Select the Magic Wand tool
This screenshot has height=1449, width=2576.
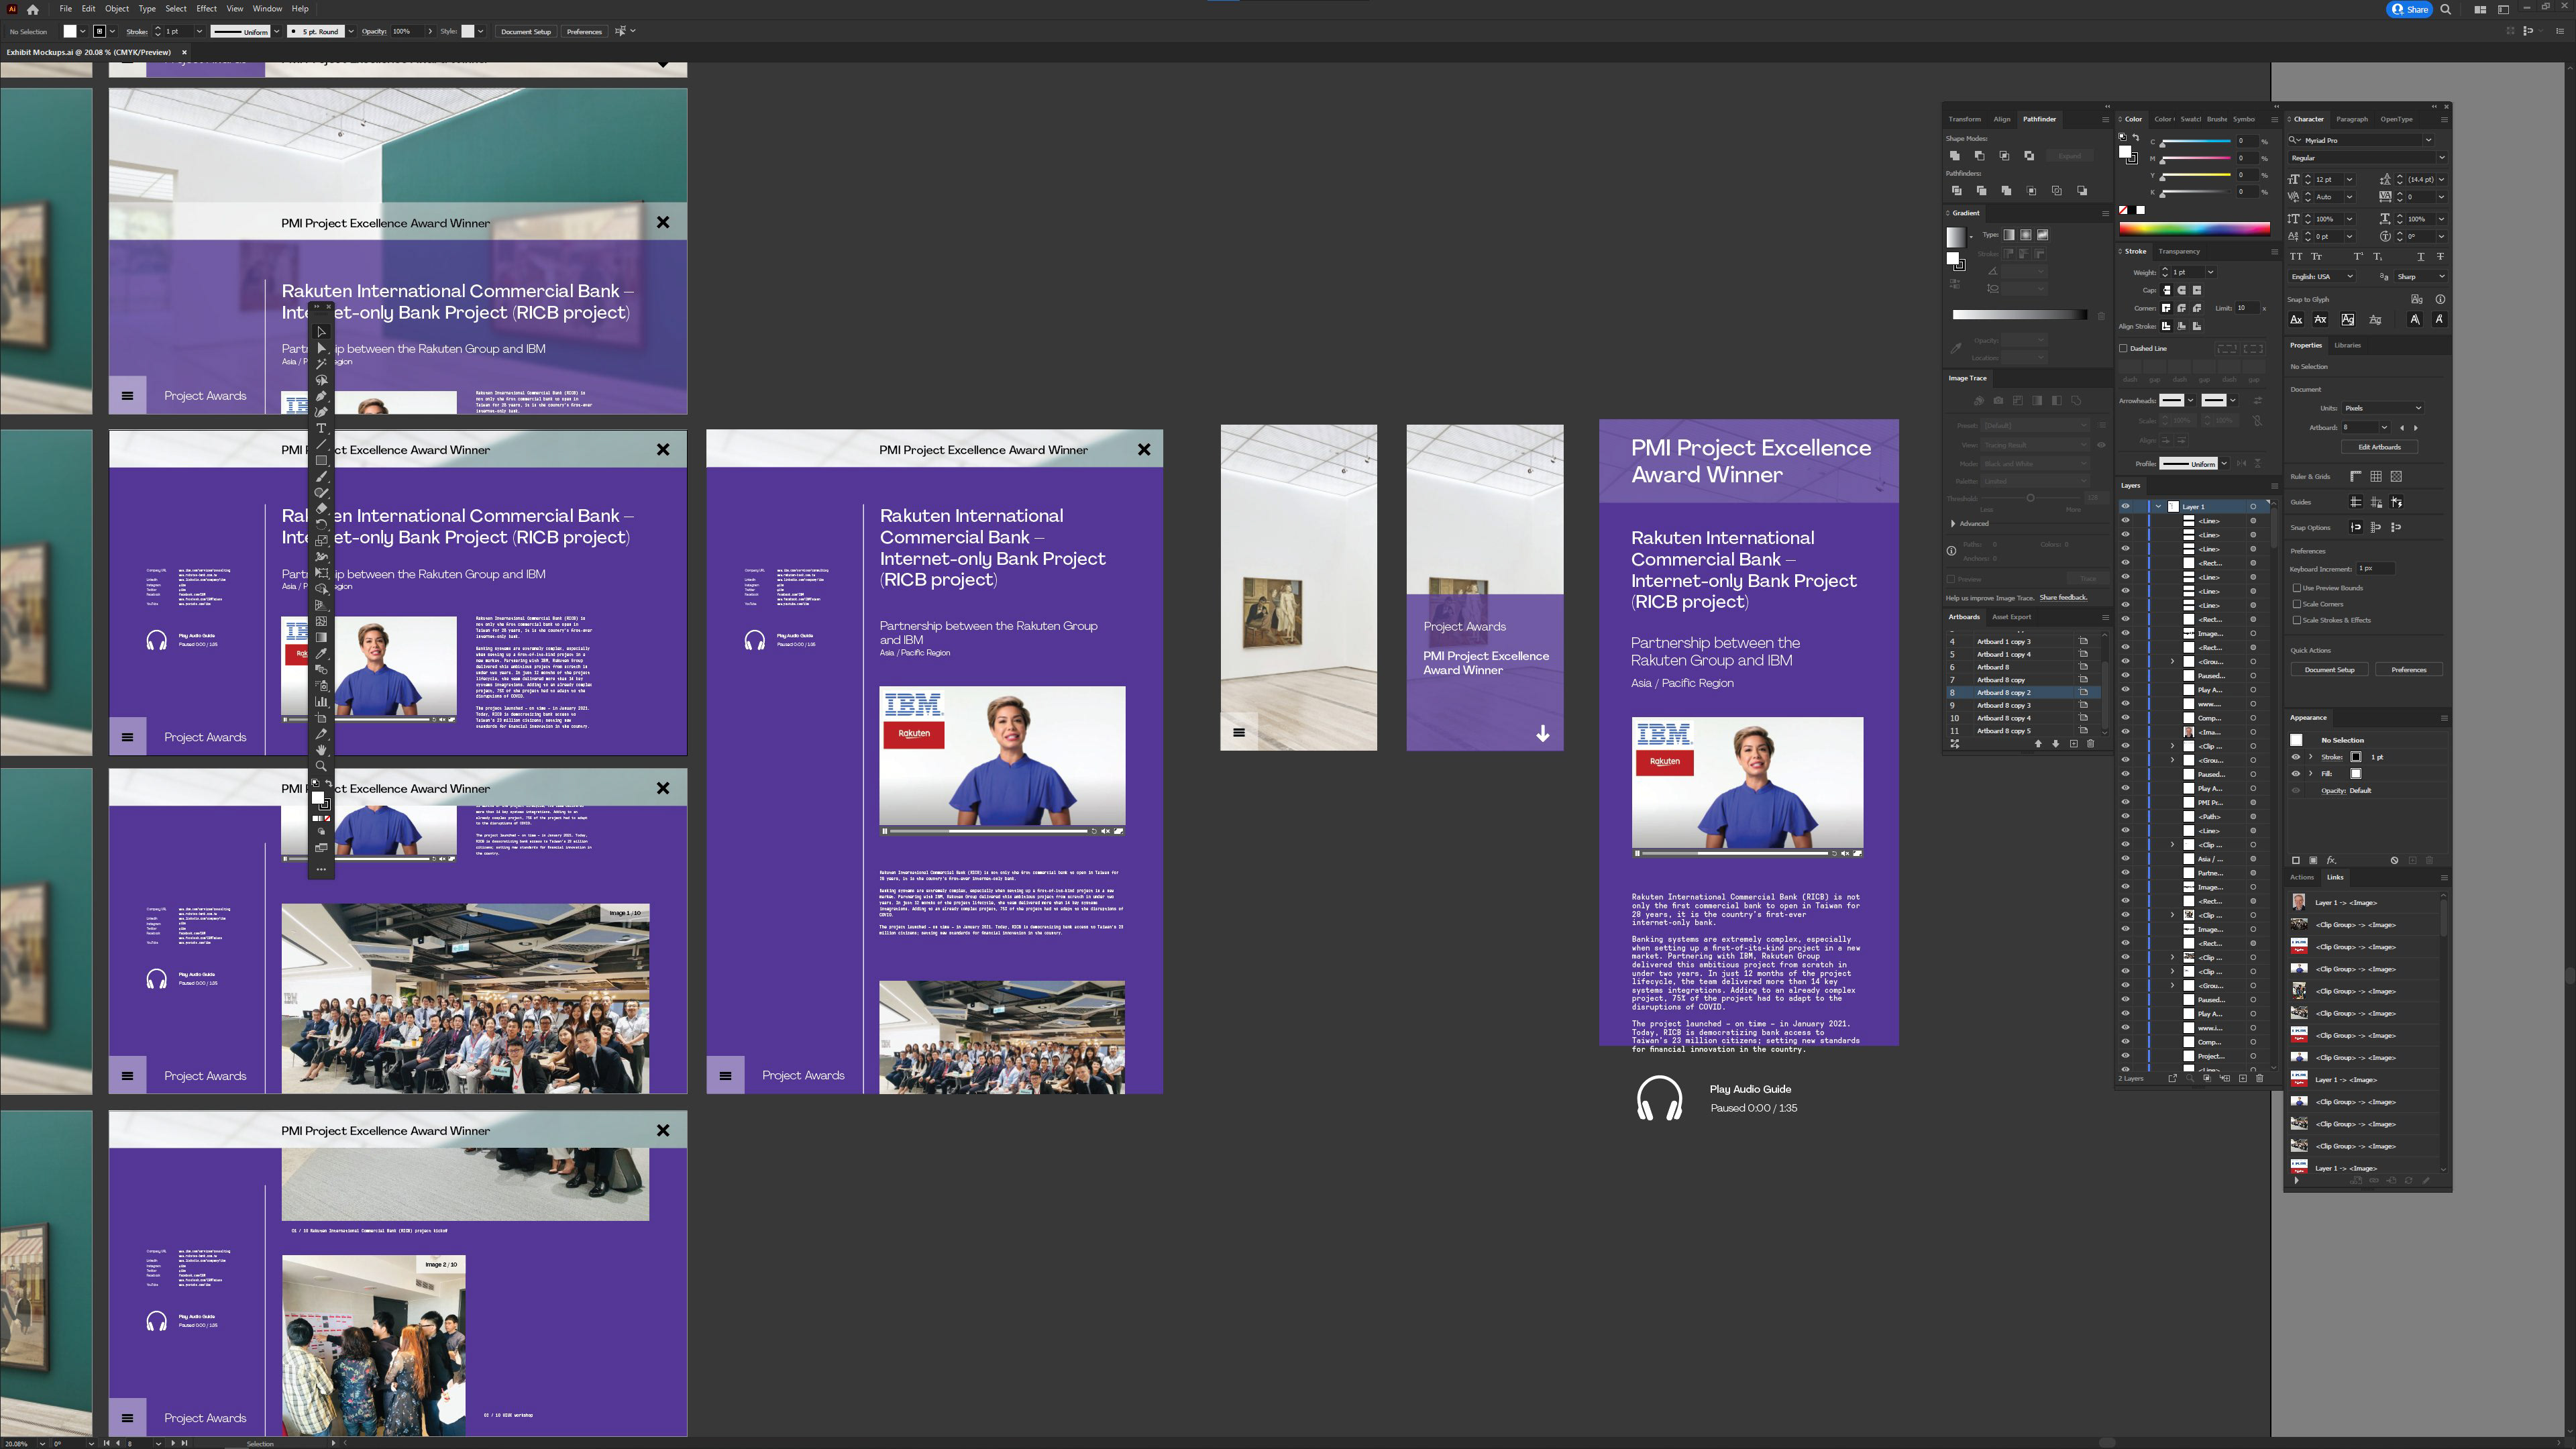point(321,364)
